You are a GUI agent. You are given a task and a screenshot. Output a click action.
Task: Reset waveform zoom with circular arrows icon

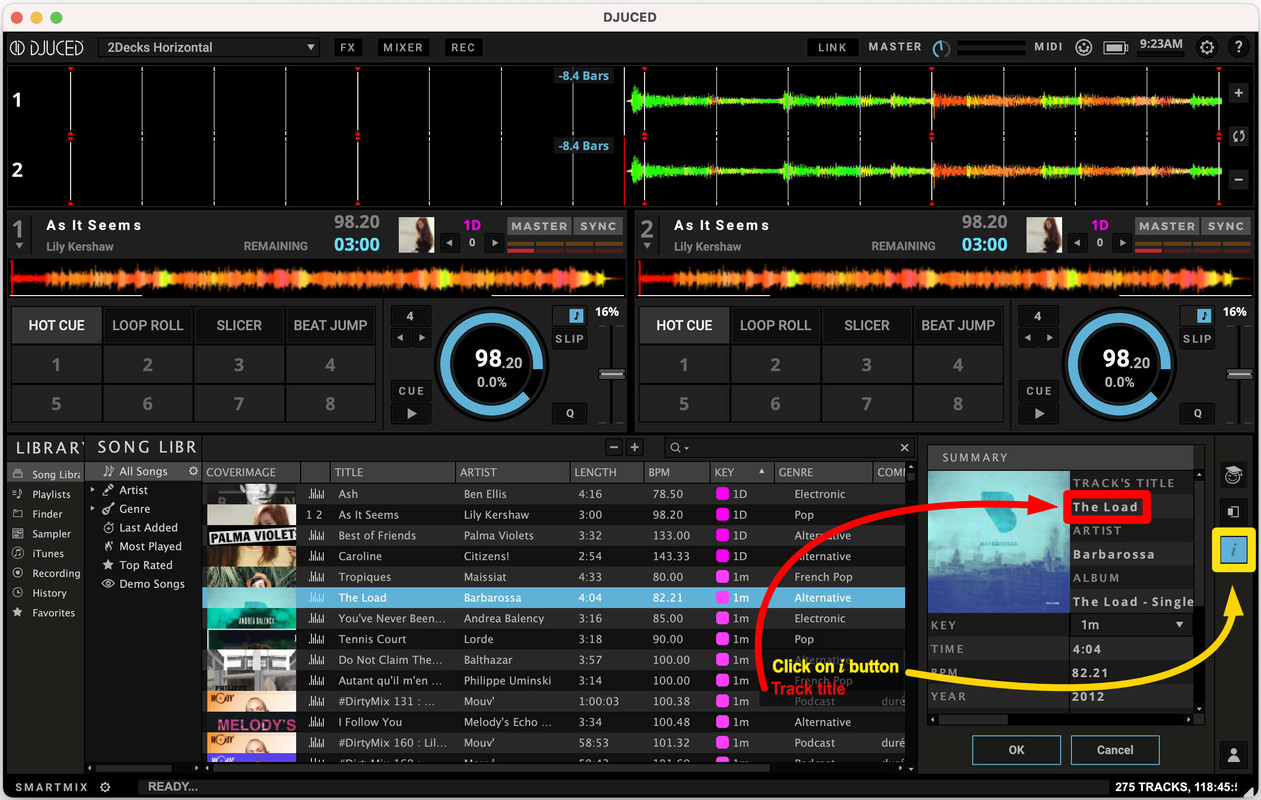[1238, 136]
